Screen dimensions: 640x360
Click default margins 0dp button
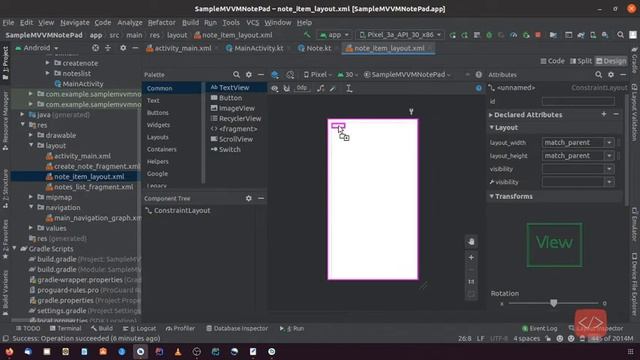302,88
